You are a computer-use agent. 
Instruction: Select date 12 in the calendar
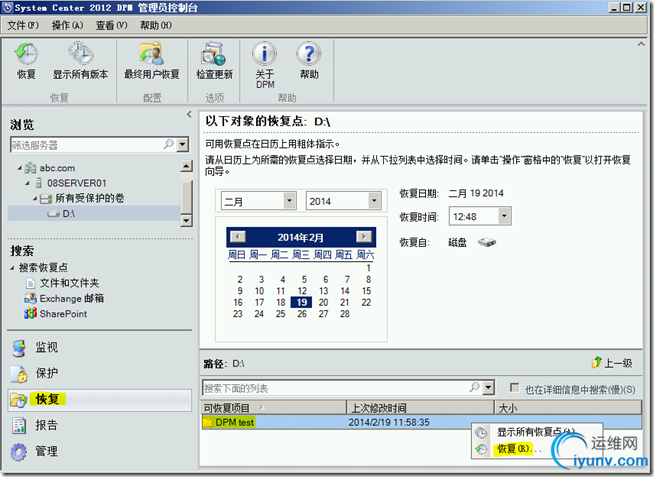[302, 291]
